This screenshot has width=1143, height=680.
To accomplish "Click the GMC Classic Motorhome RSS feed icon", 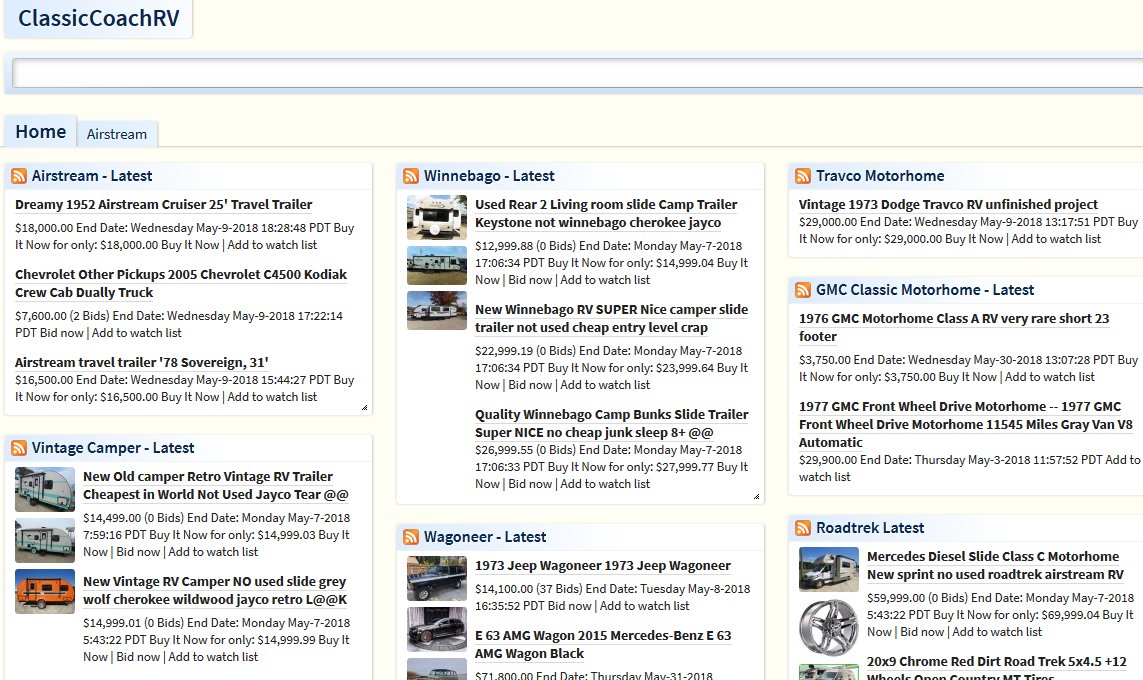I will pyautogui.click(x=802, y=290).
